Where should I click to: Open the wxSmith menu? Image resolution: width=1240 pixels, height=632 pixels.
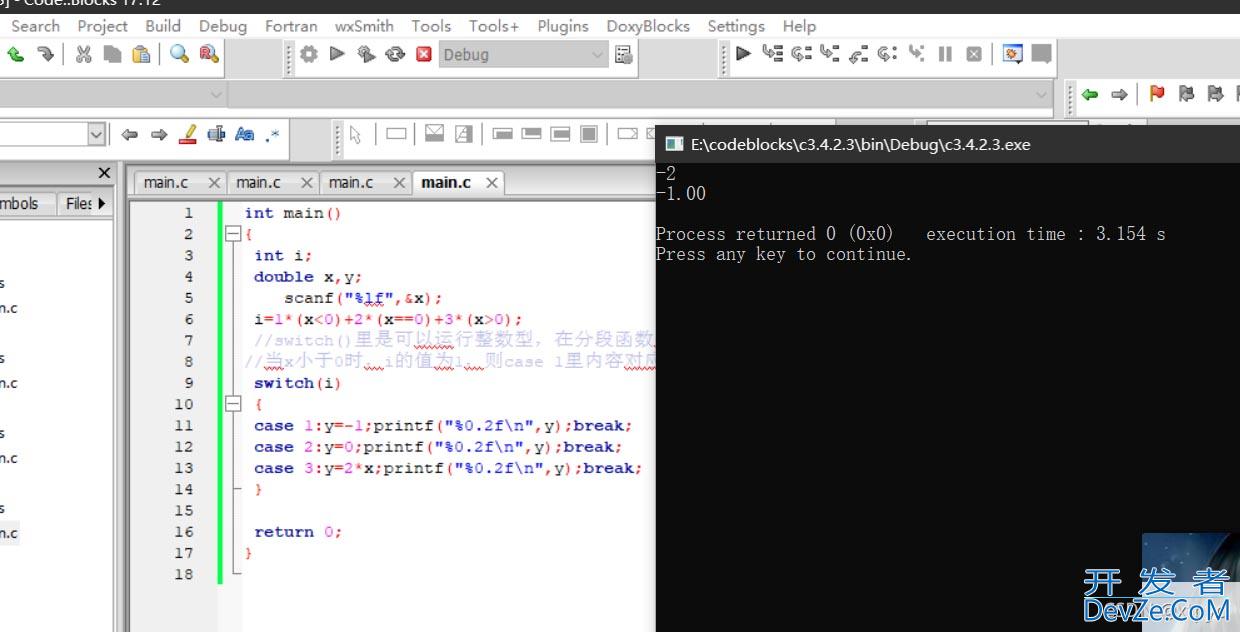click(x=364, y=26)
